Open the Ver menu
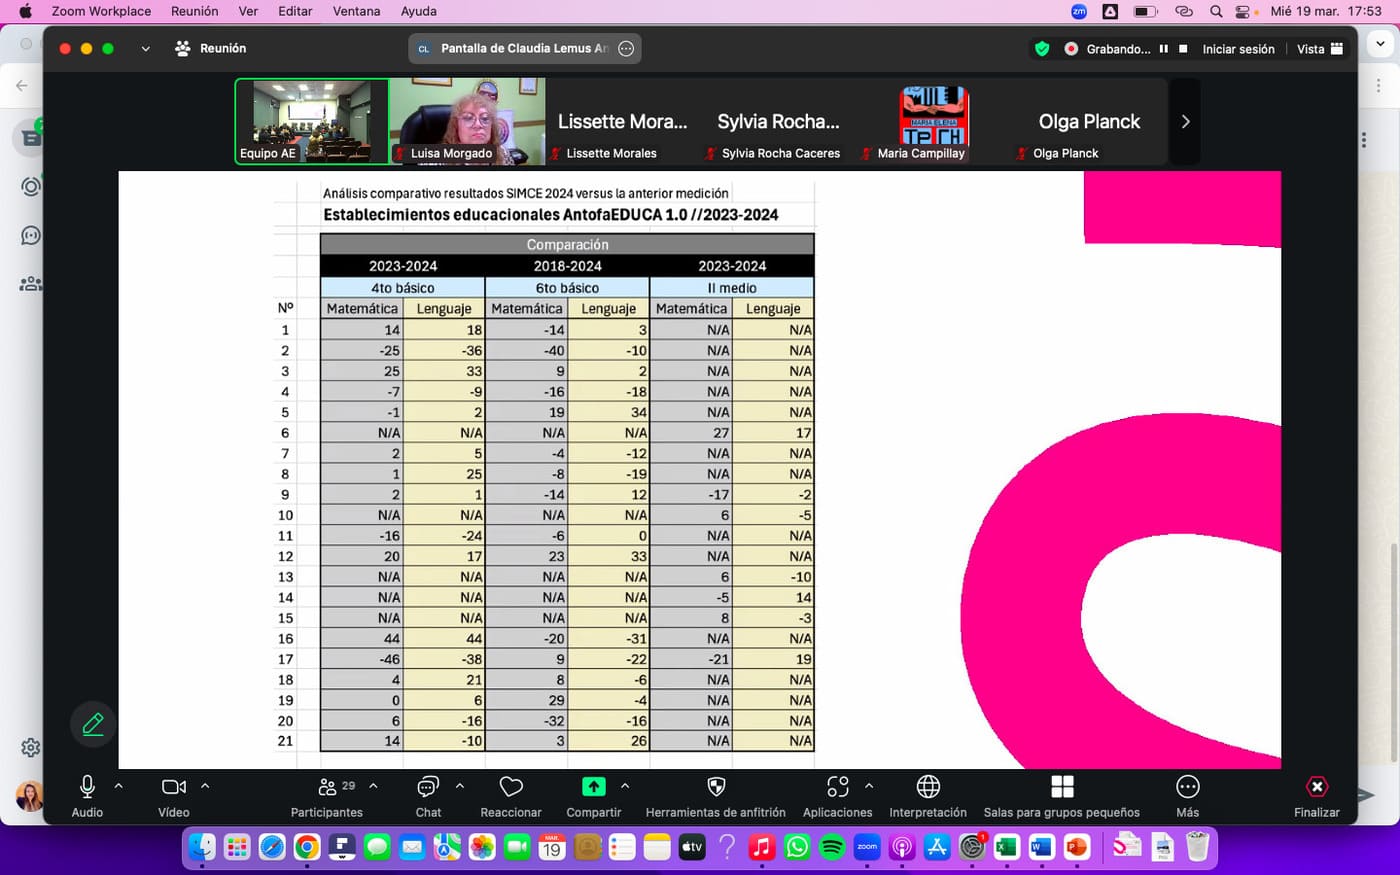 point(248,11)
